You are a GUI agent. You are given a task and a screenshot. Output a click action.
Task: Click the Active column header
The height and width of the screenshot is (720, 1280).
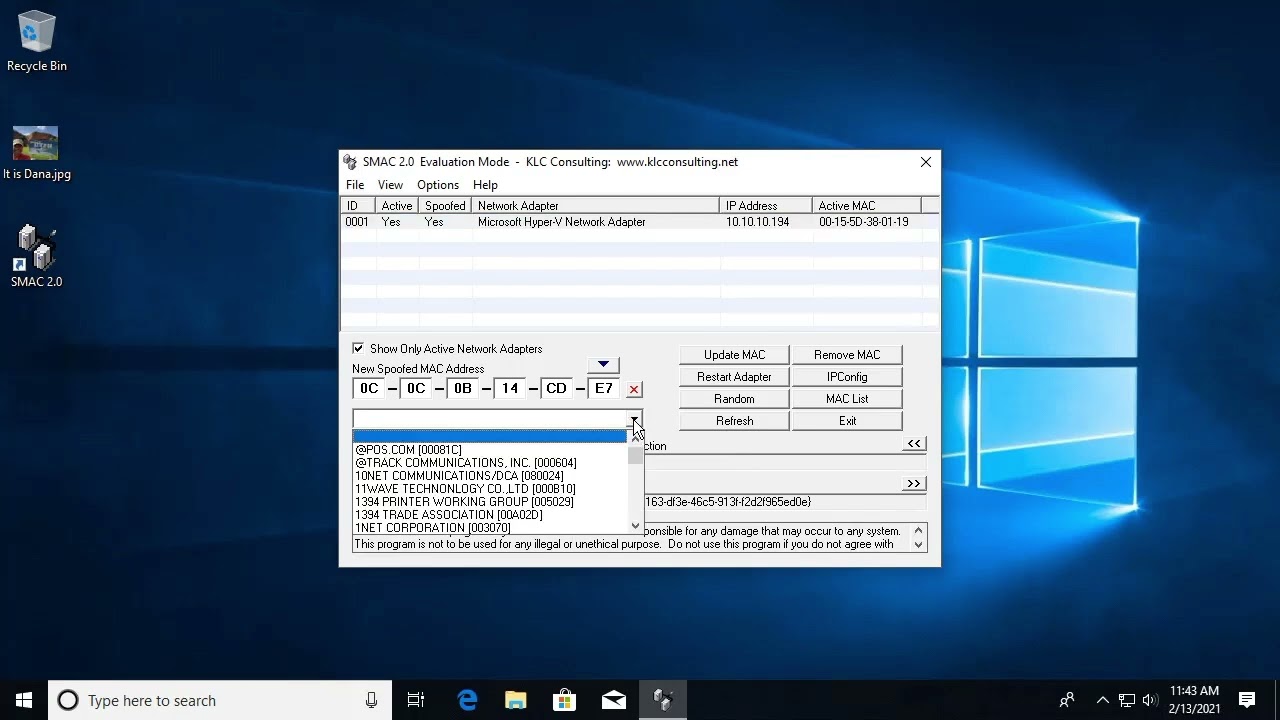tap(397, 206)
